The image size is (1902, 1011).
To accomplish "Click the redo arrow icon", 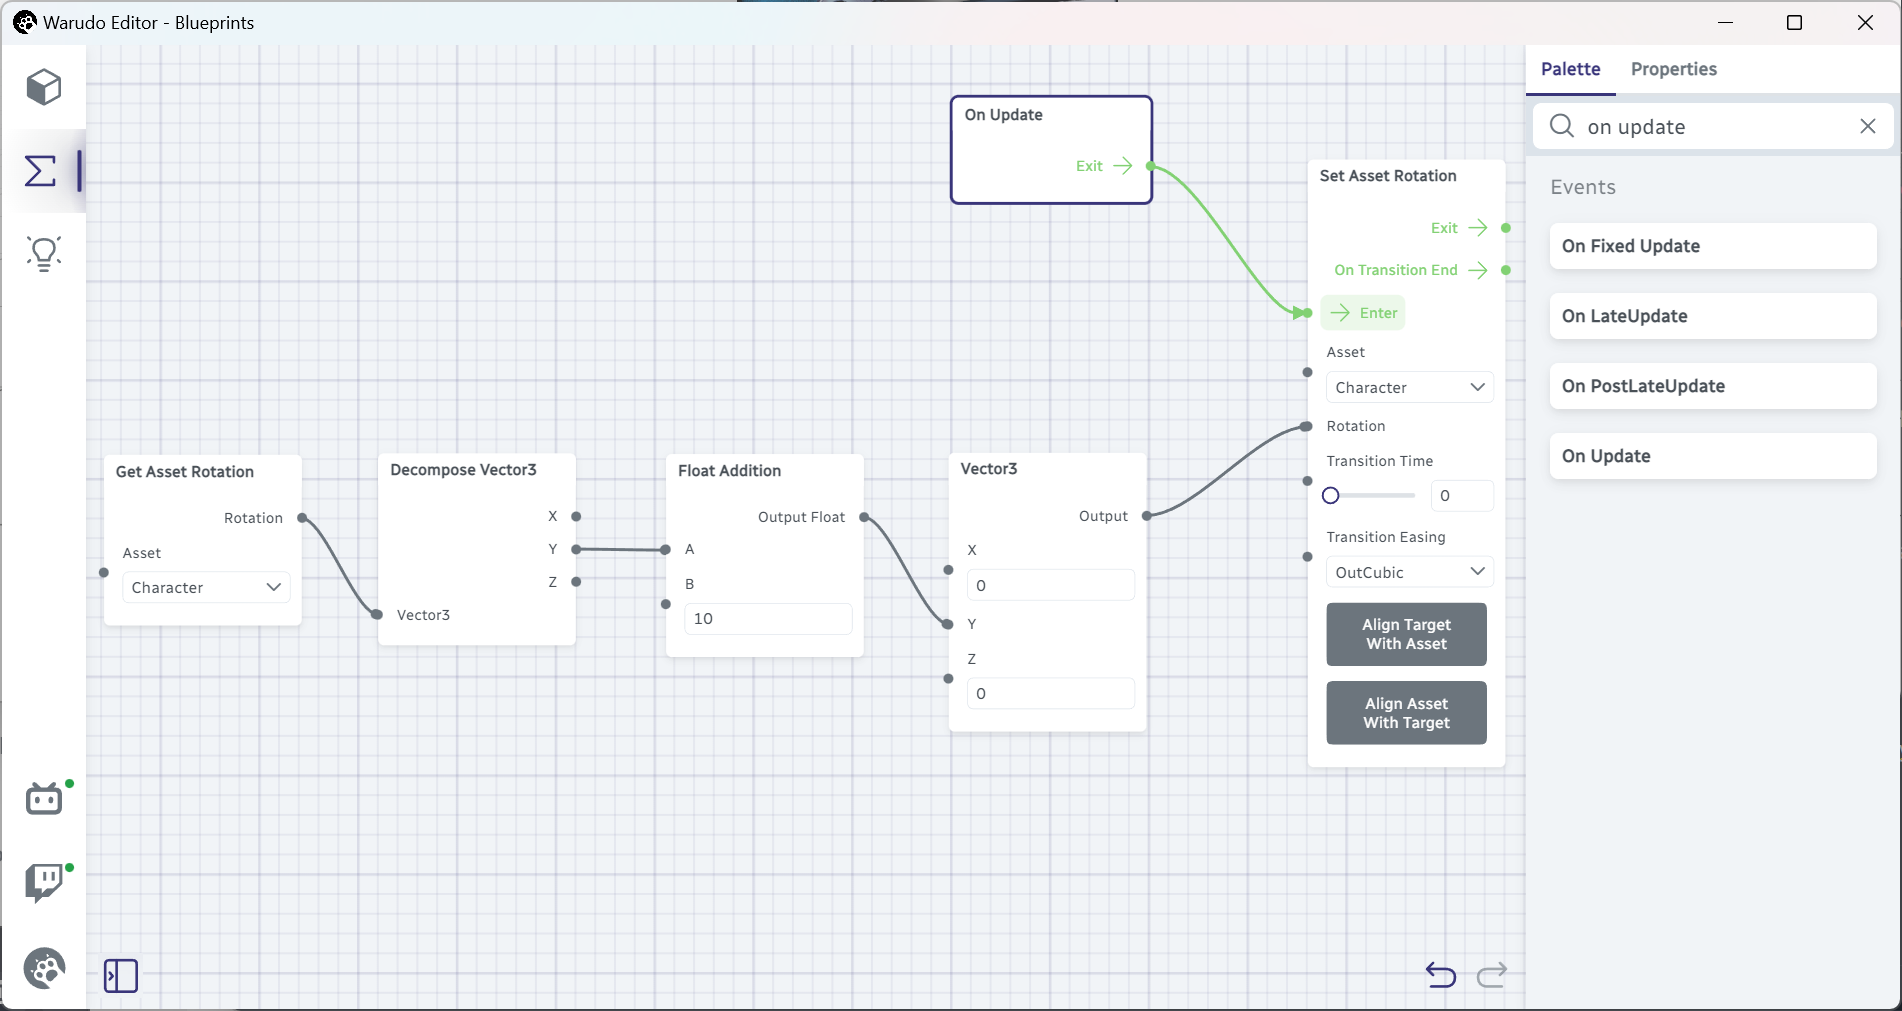I will click(x=1492, y=974).
